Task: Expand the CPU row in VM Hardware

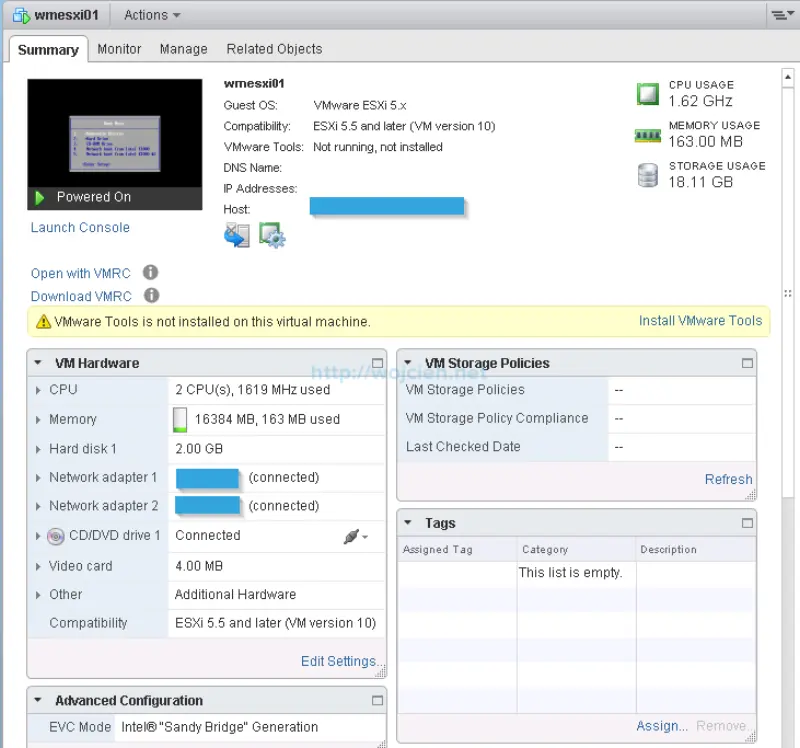Action: point(38,390)
